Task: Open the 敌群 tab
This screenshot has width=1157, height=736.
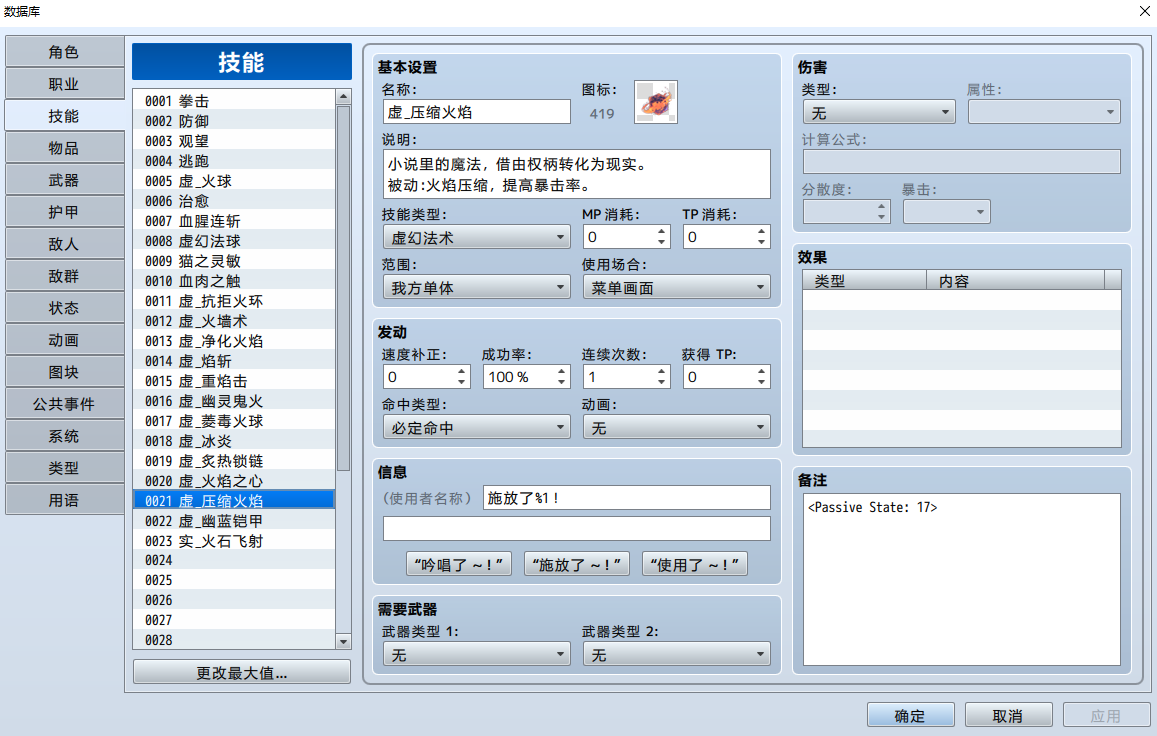Action: (x=64, y=276)
